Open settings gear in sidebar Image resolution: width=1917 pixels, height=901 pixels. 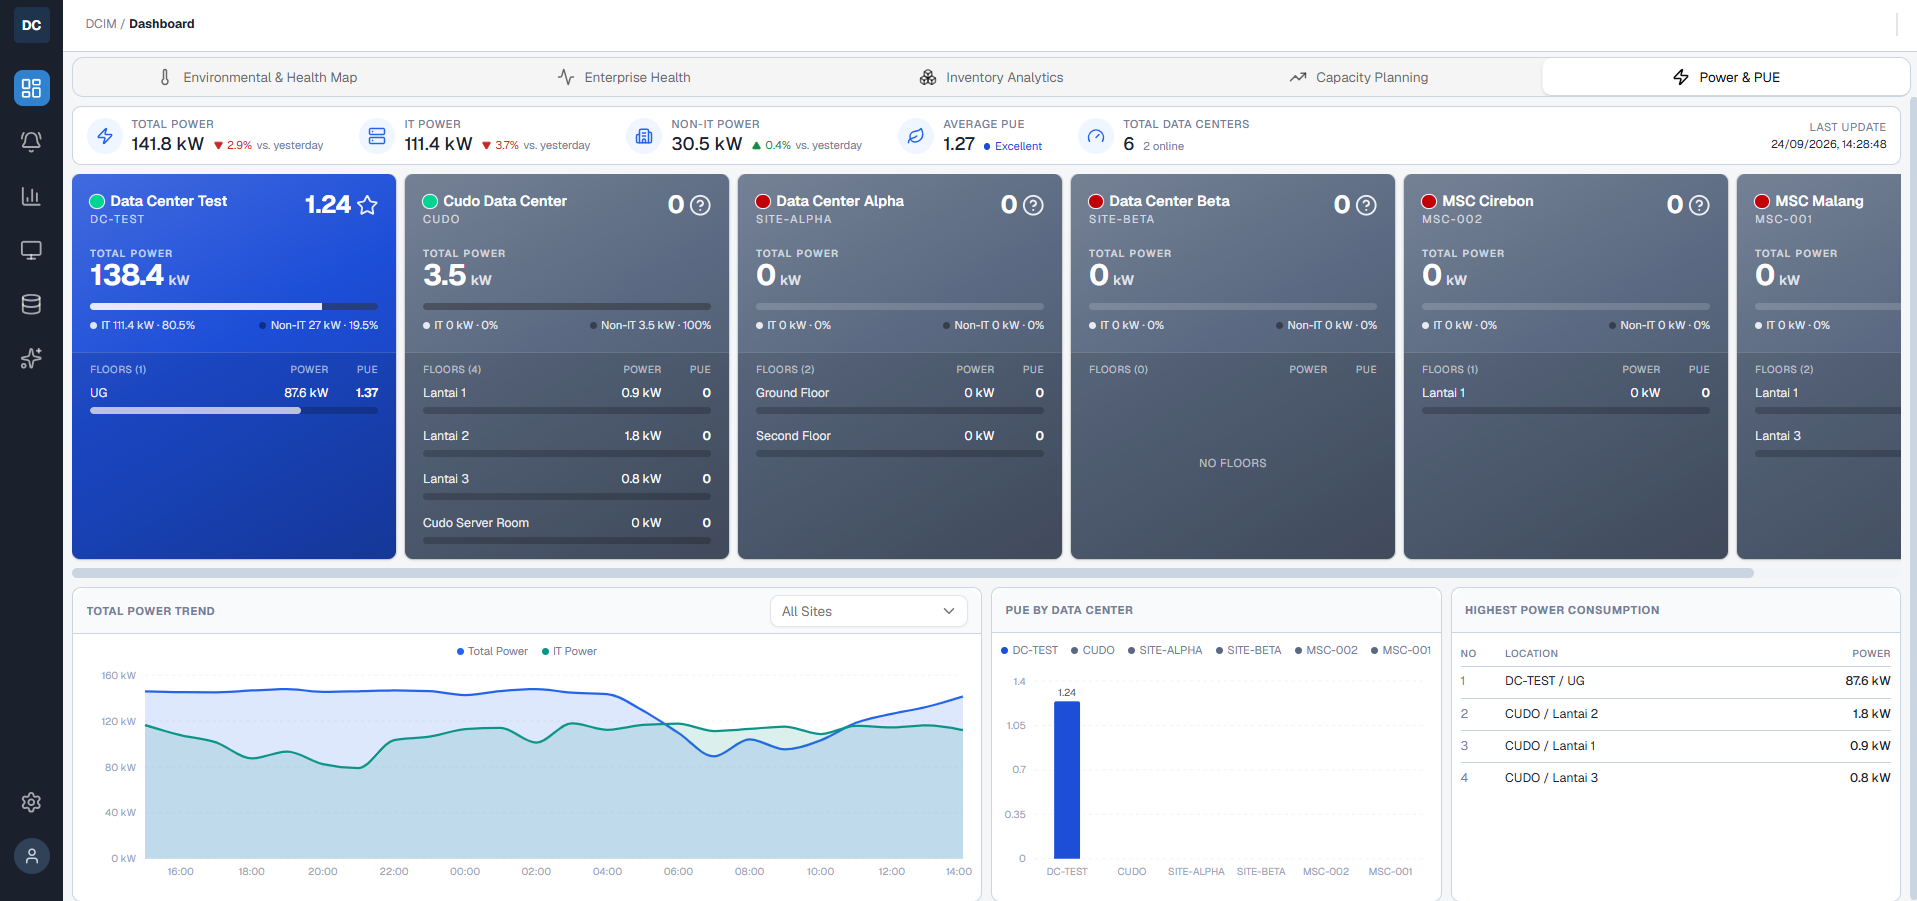(31, 802)
